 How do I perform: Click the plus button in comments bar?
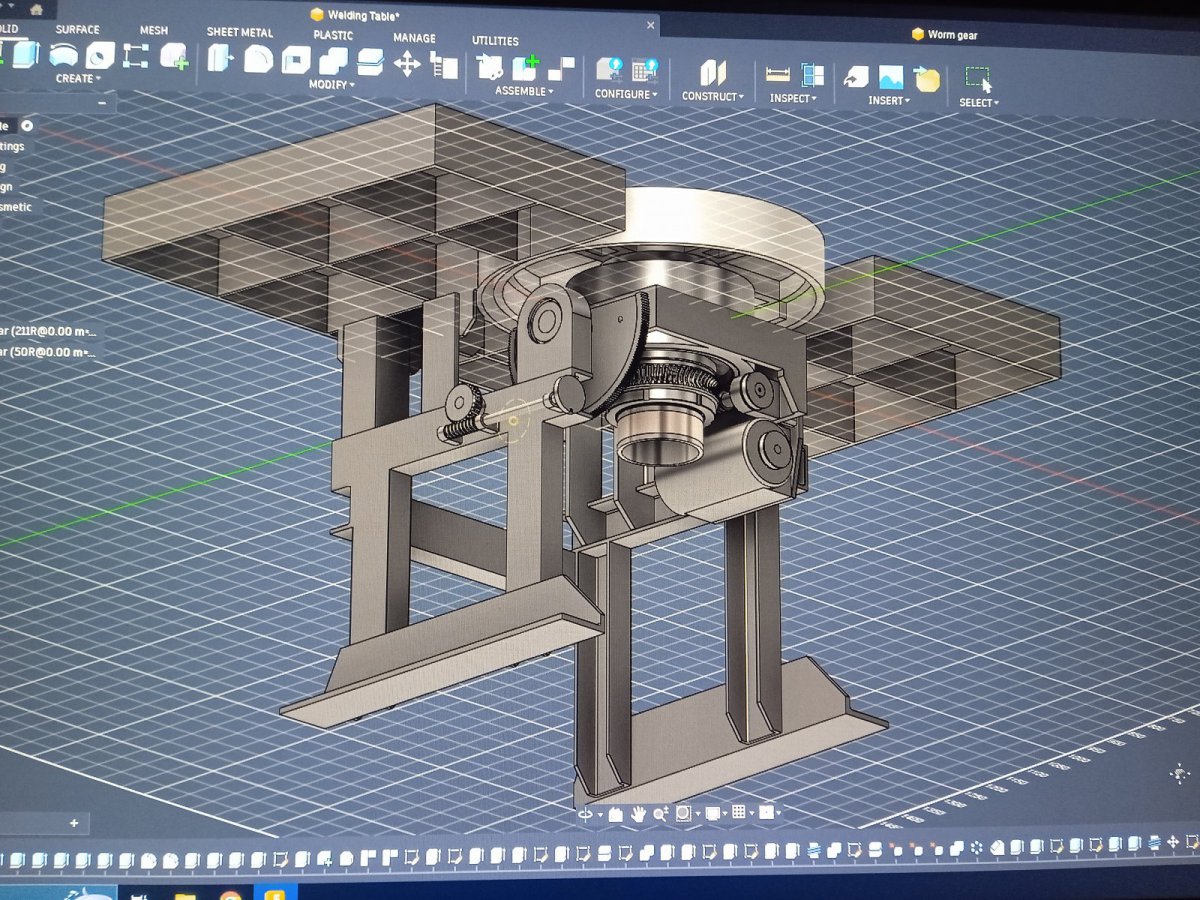(x=74, y=823)
